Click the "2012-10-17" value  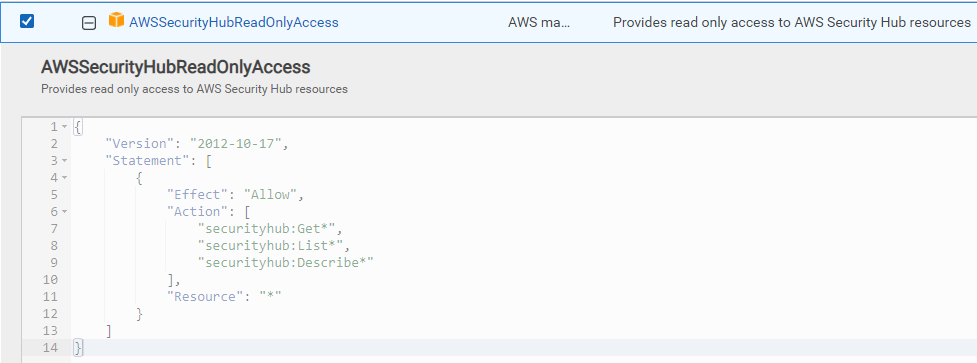click(237, 144)
